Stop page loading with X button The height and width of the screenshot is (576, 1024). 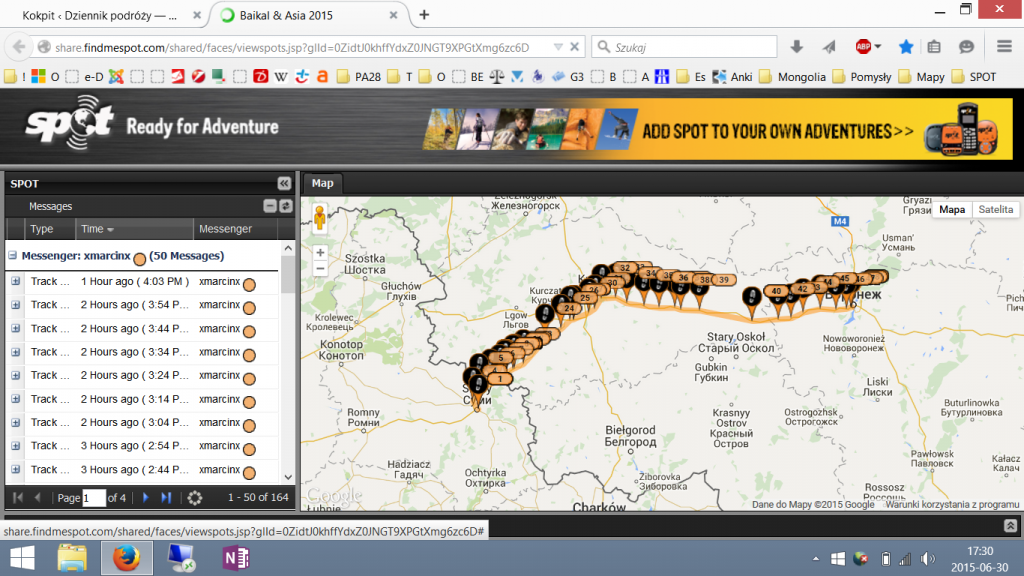point(575,47)
